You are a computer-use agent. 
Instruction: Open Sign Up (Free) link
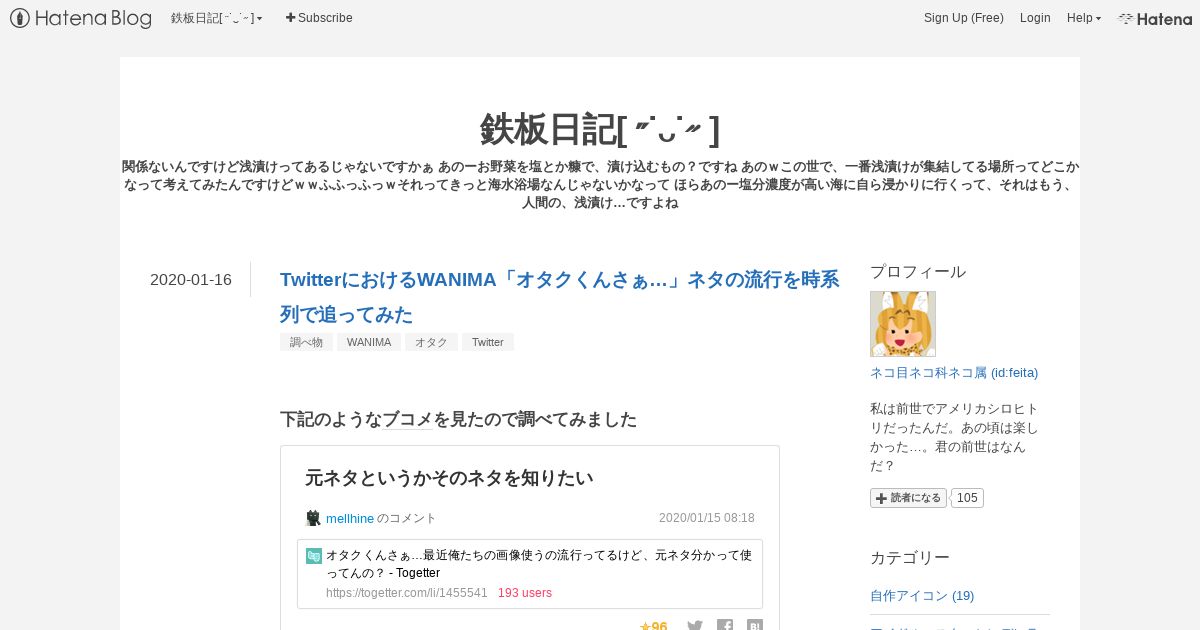point(963,18)
